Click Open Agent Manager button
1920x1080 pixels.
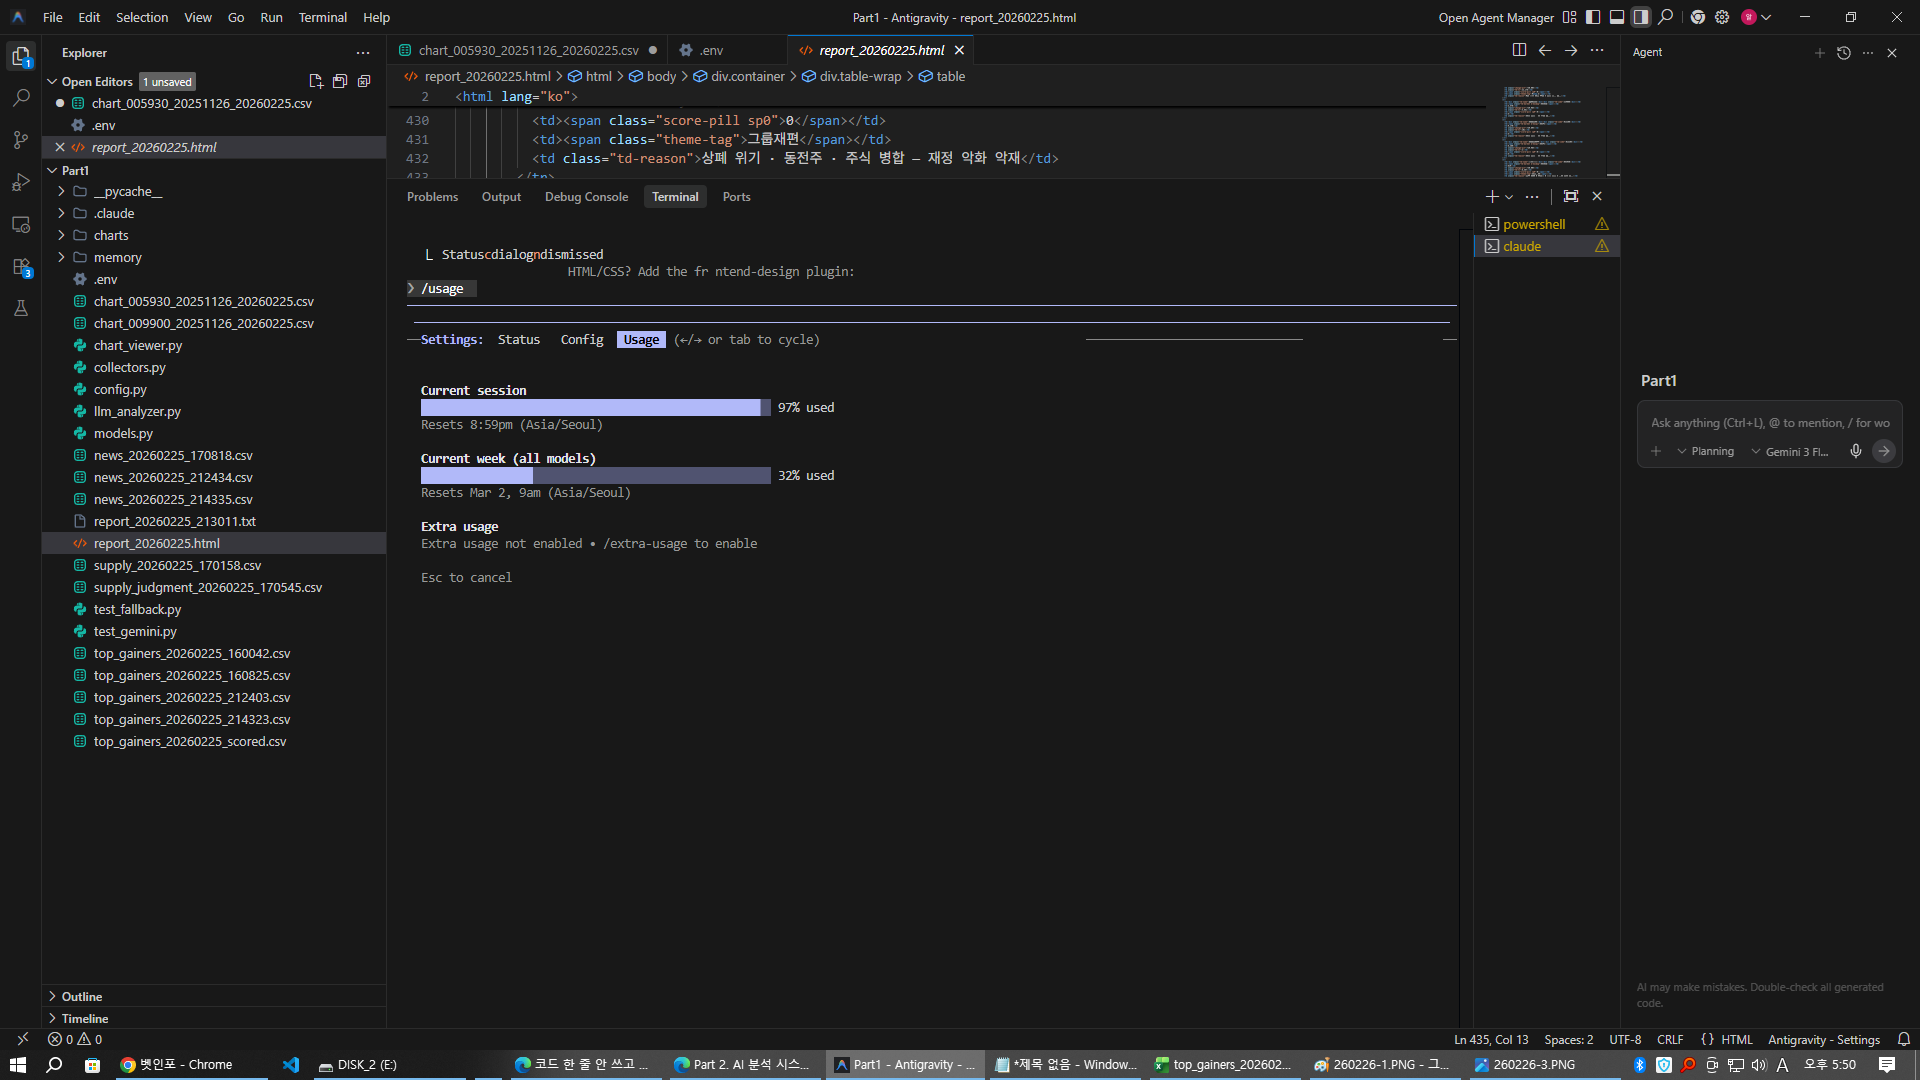point(1496,17)
